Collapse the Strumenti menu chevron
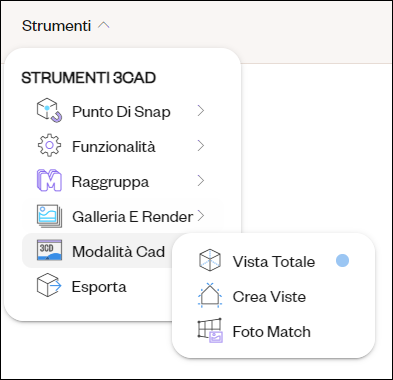Screen dimensions: 393x380 [104, 25]
